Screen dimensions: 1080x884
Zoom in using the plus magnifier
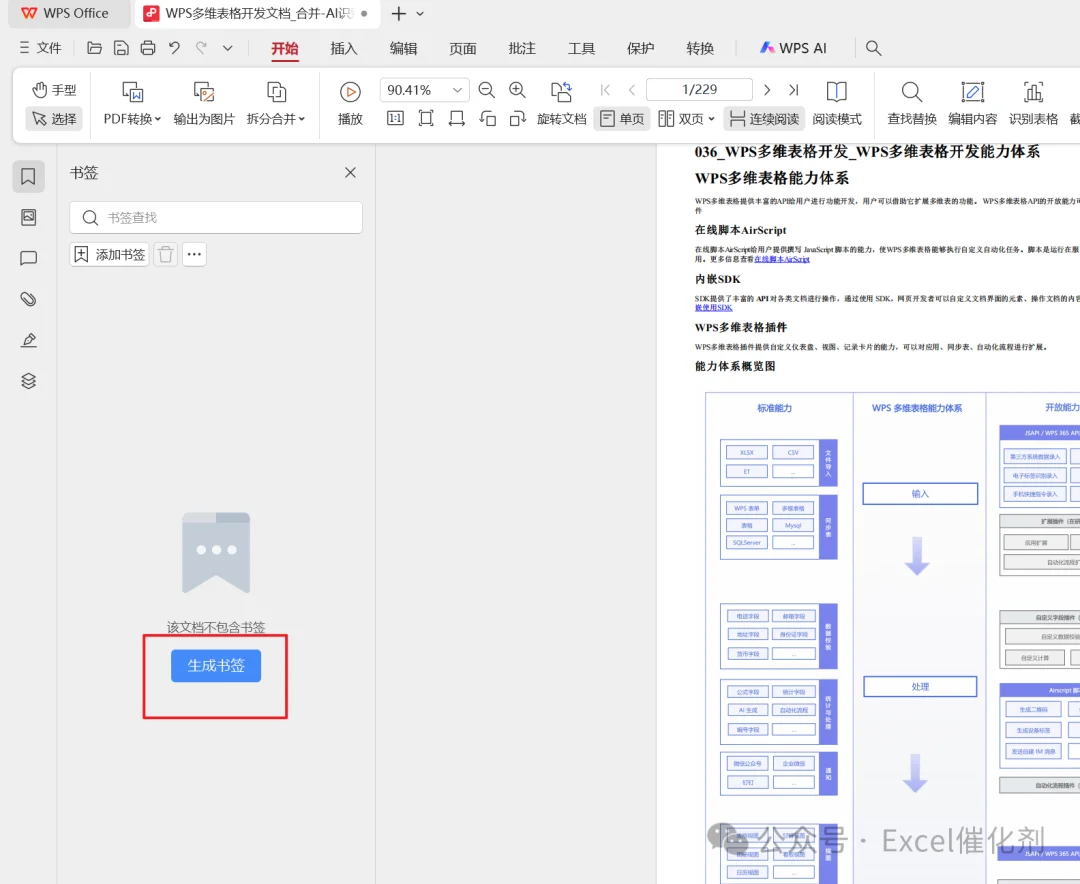coord(517,90)
